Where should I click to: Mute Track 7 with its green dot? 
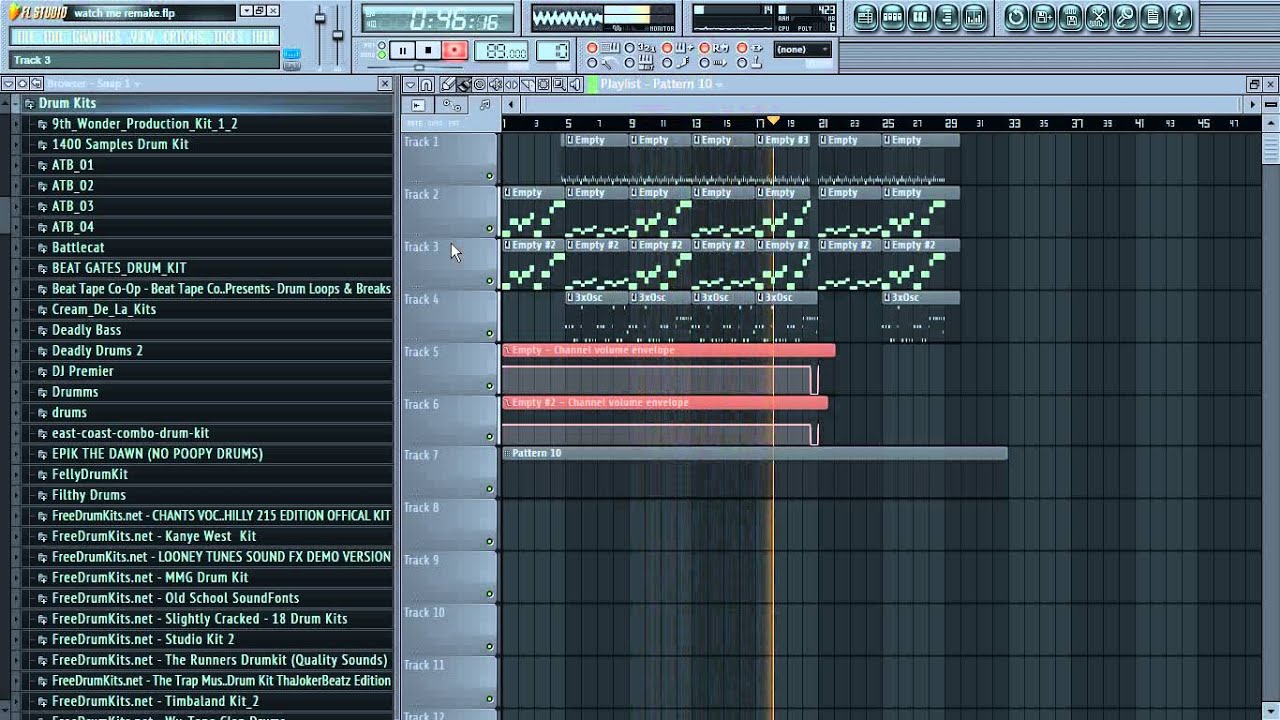point(490,489)
